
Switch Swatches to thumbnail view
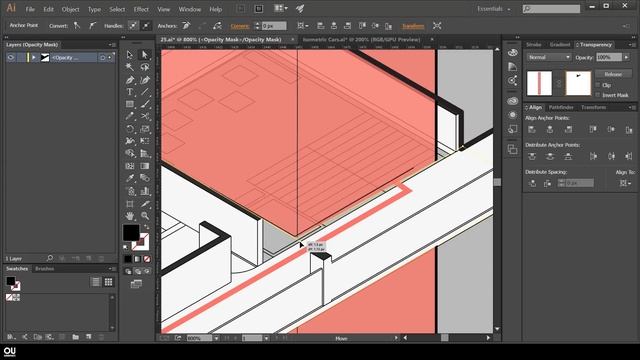coord(108,282)
